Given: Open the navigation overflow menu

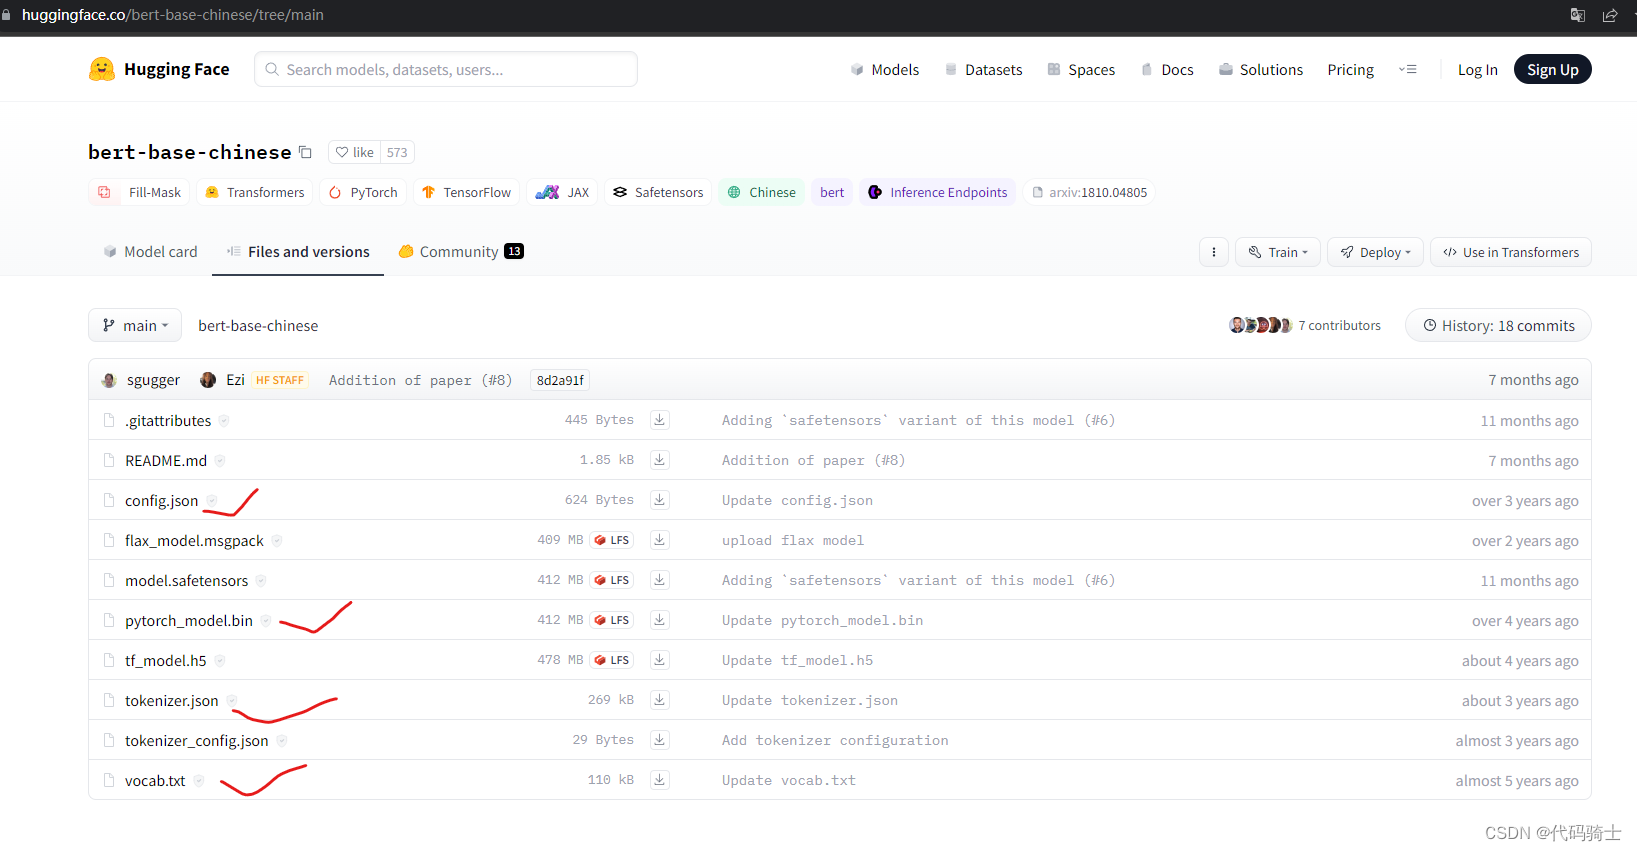Looking at the screenshot, I should pyautogui.click(x=1408, y=69).
